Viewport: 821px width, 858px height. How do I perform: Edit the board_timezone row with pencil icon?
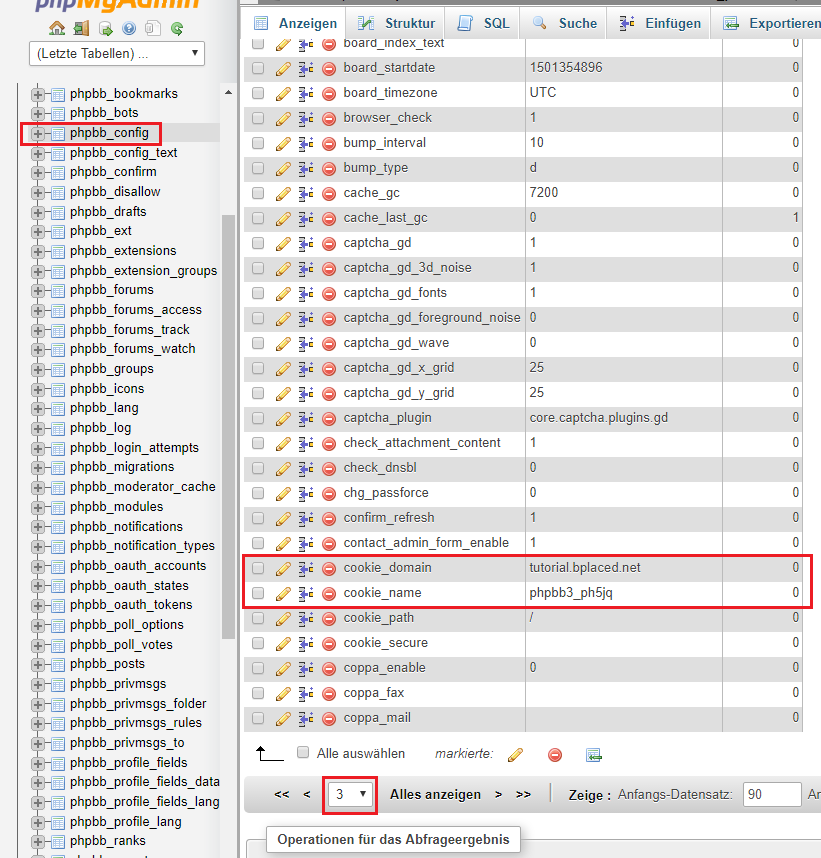click(283, 93)
